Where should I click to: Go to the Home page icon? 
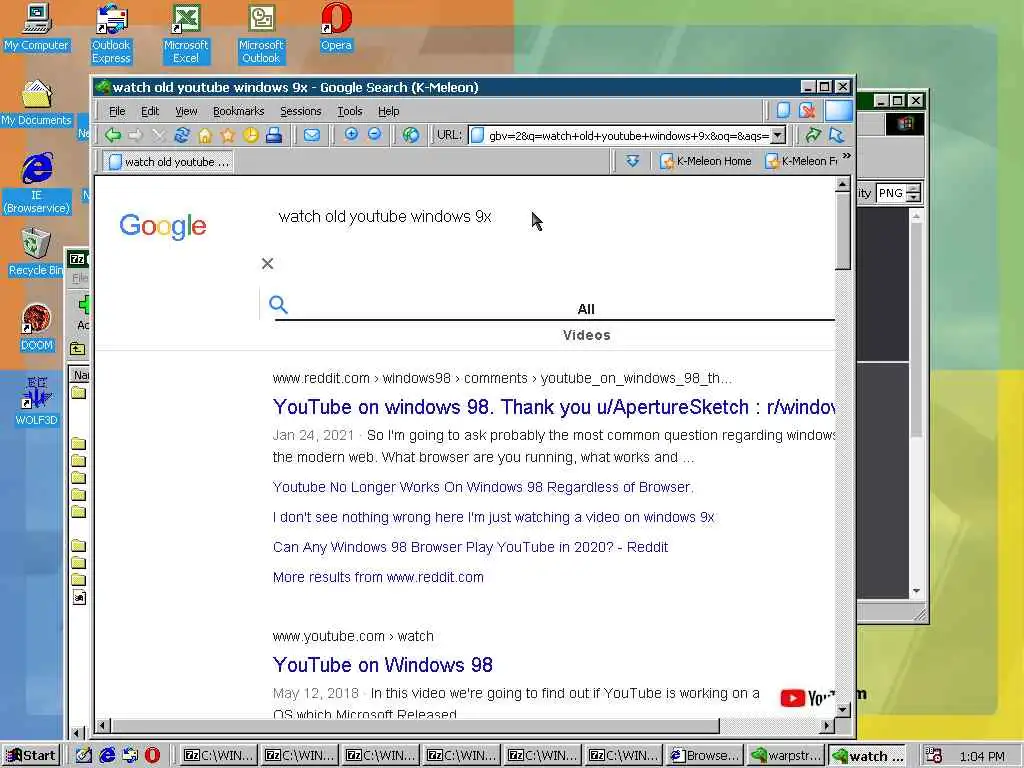[x=205, y=135]
